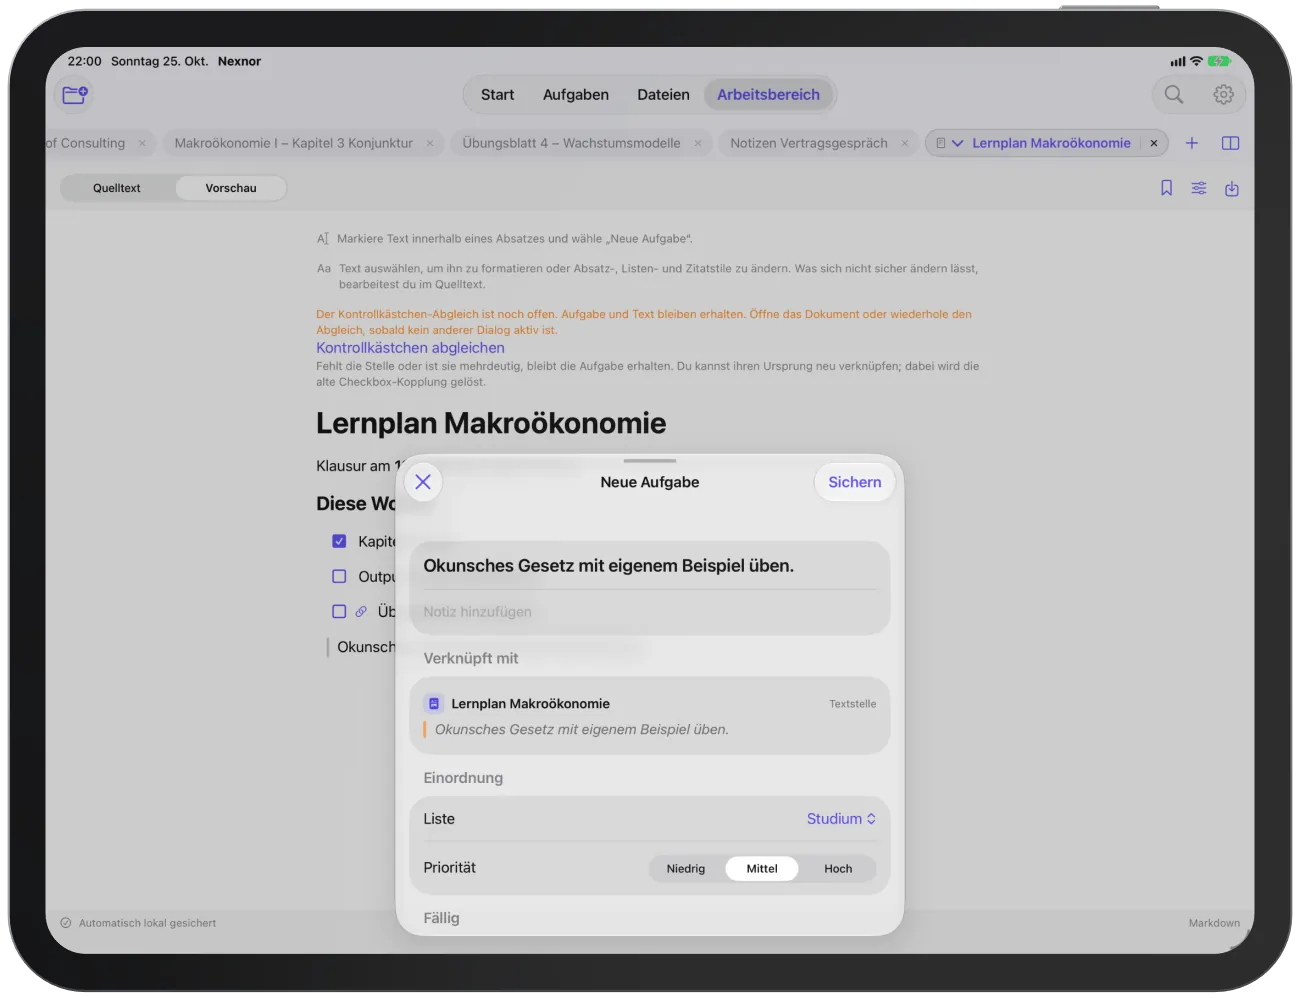Open the sliders adjustment icon

click(1199, 188)
